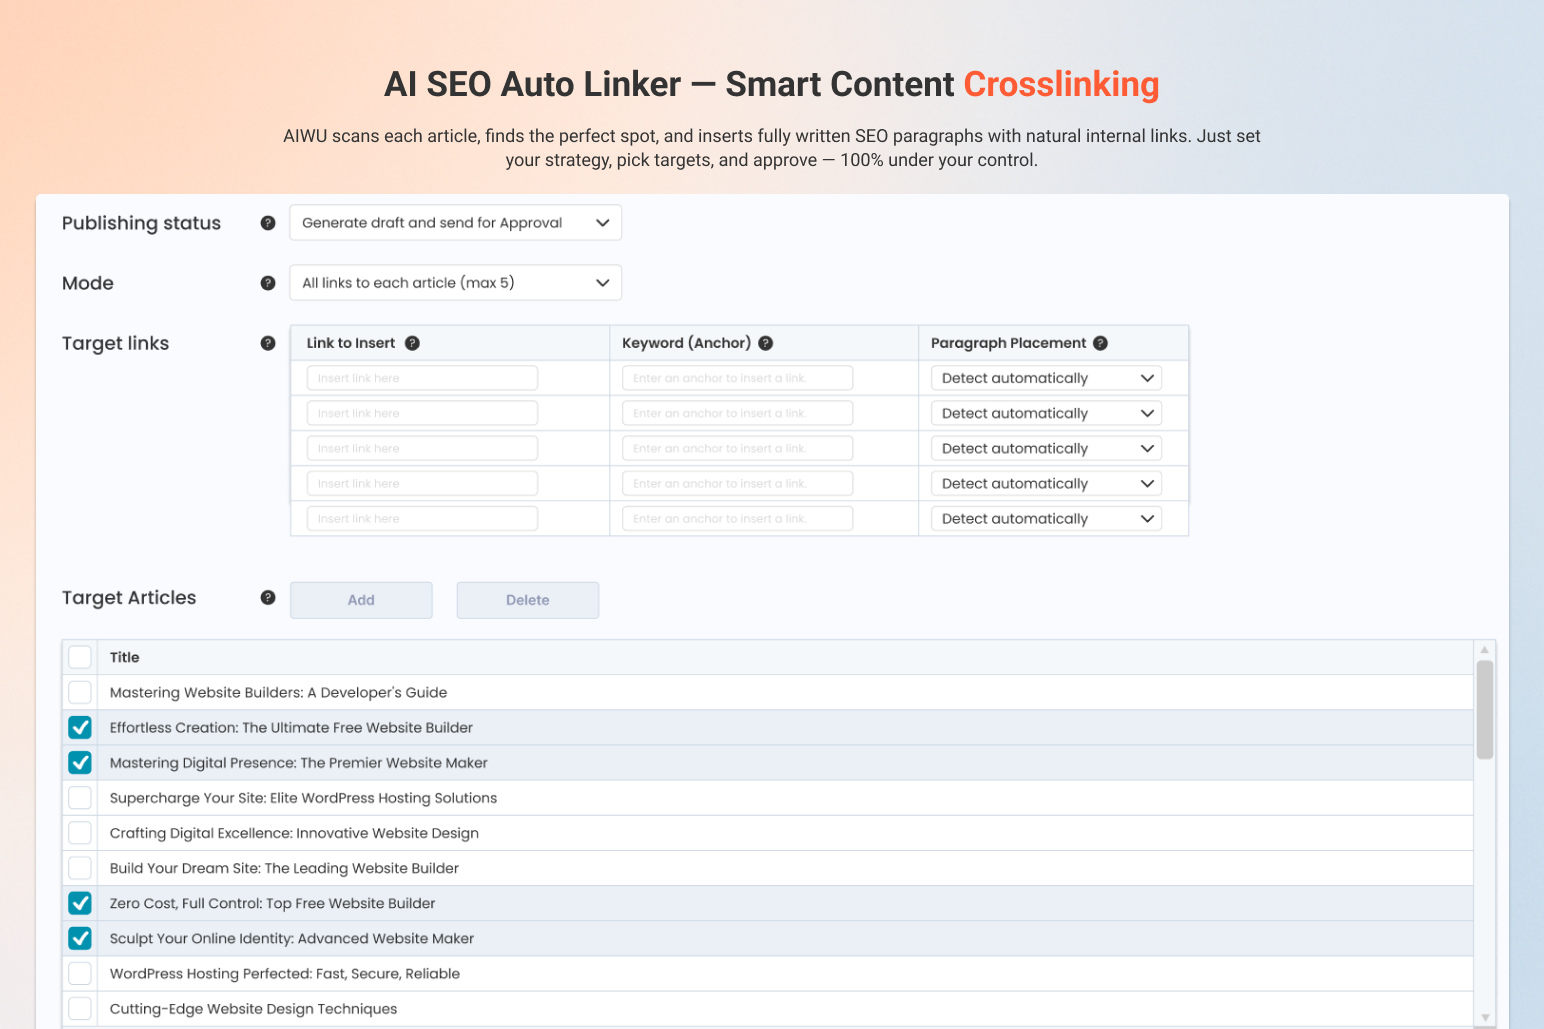
Task: Open the Target links help tooltip
Action: click(268, 343)
